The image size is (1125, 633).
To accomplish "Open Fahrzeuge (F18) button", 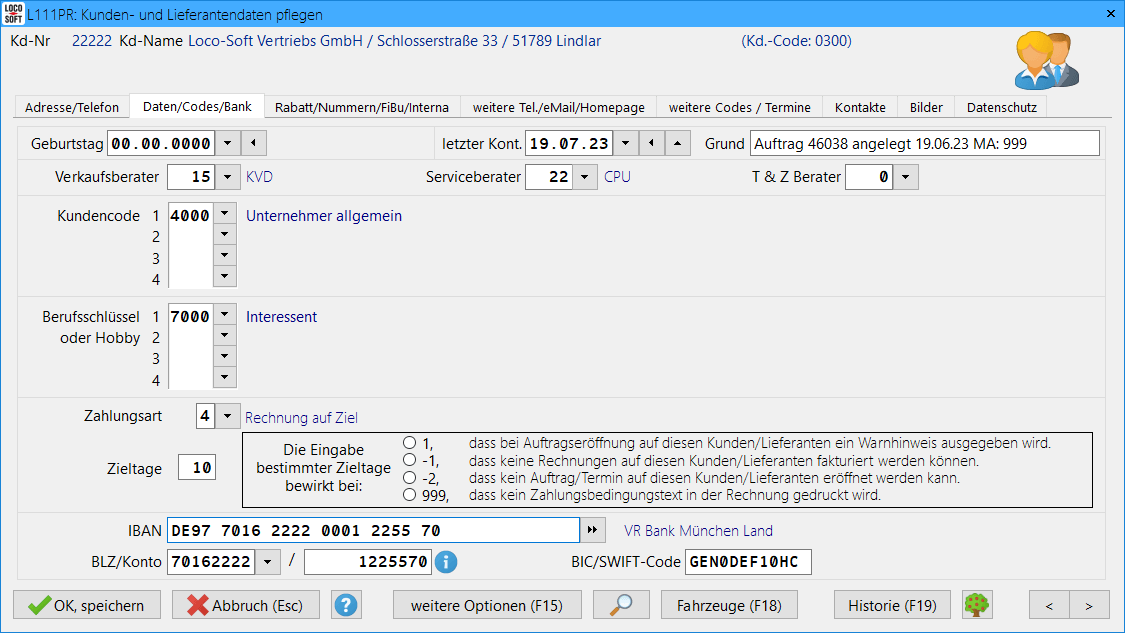I will [729, 605].
